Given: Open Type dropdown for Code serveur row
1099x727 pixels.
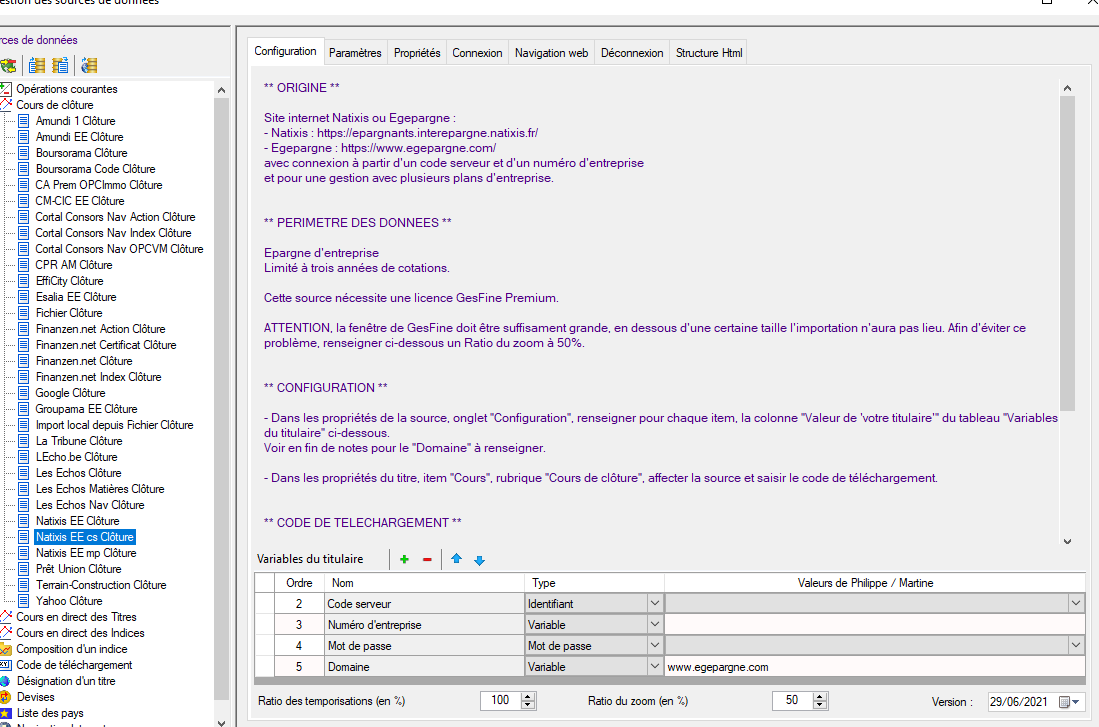Looking at the screenshot, I should 654,603.
